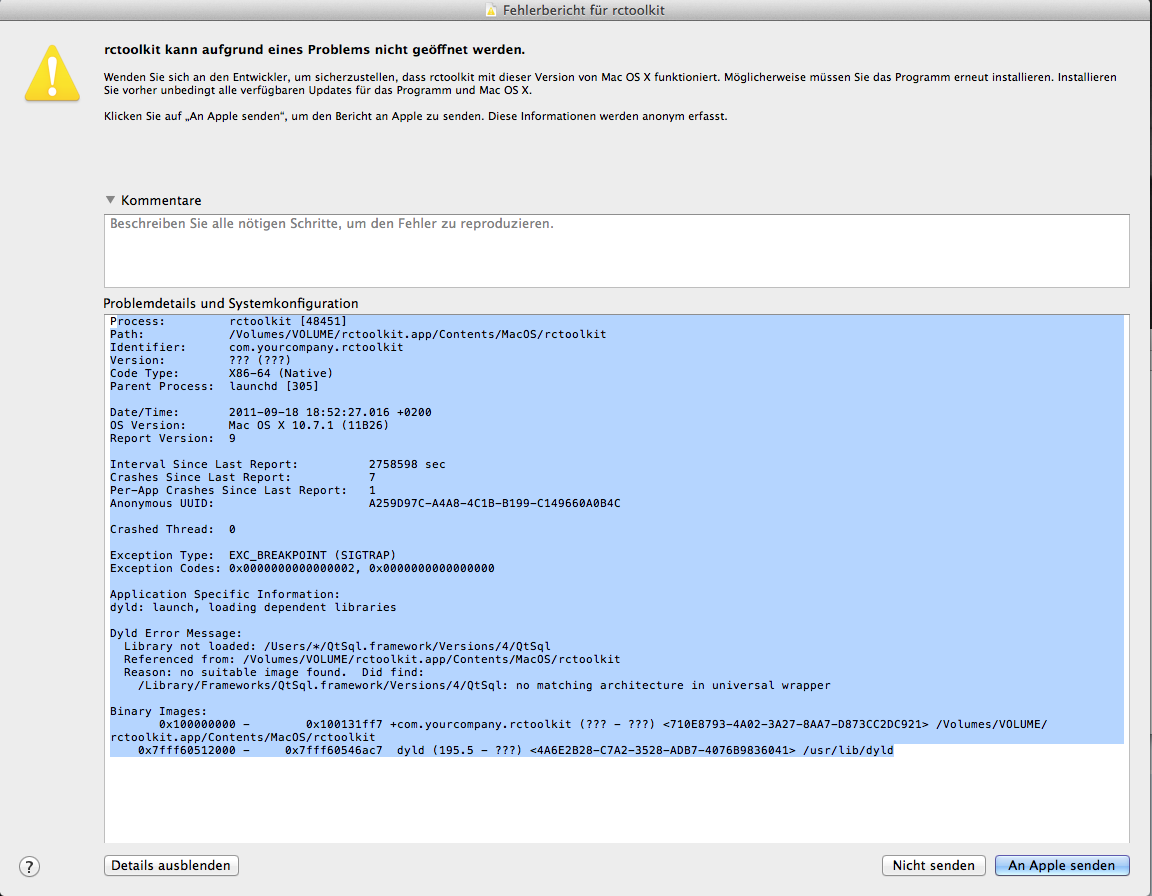Click the 'Dyld Error Message:' line
Screen dimensions: 1152x896
click(x=176, y=633)
